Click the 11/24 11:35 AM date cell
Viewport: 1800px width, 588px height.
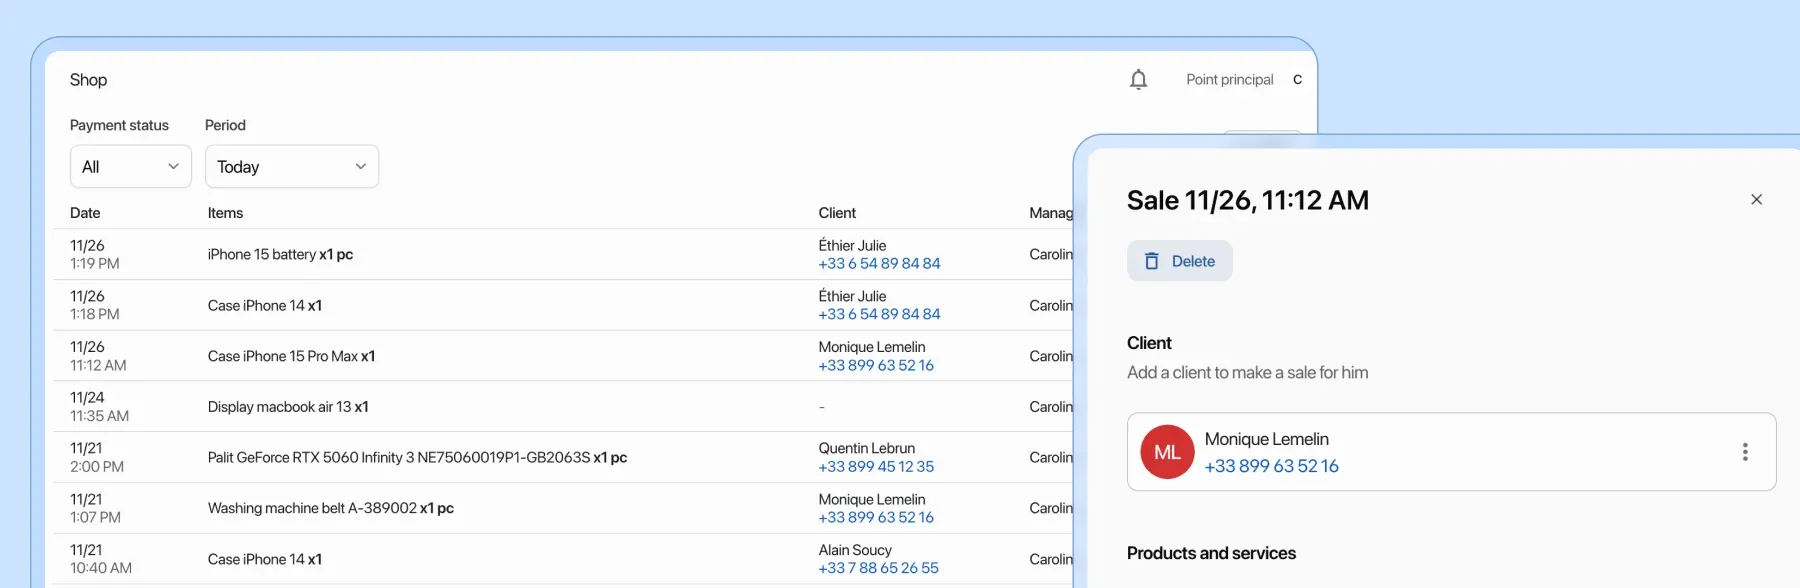(99, 407)
